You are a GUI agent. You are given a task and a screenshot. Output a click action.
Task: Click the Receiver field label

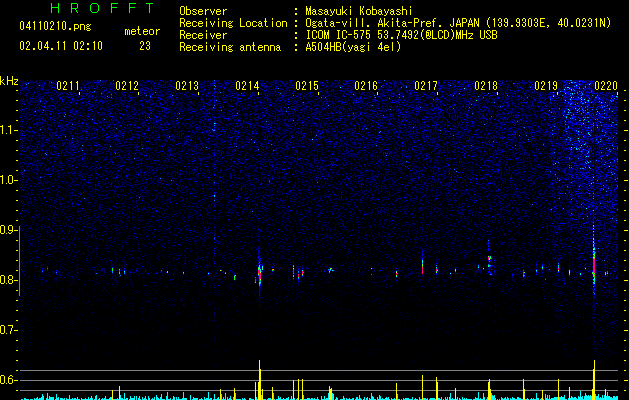[203, 35]
